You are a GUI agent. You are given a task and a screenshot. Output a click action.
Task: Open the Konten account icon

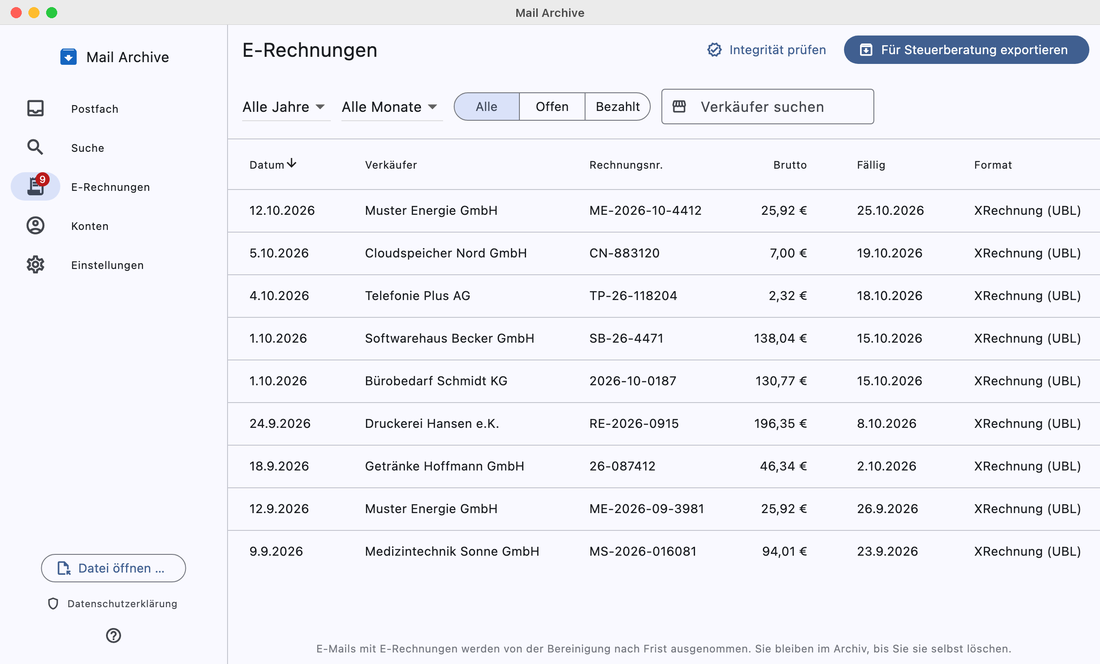[x=35, y=226]
